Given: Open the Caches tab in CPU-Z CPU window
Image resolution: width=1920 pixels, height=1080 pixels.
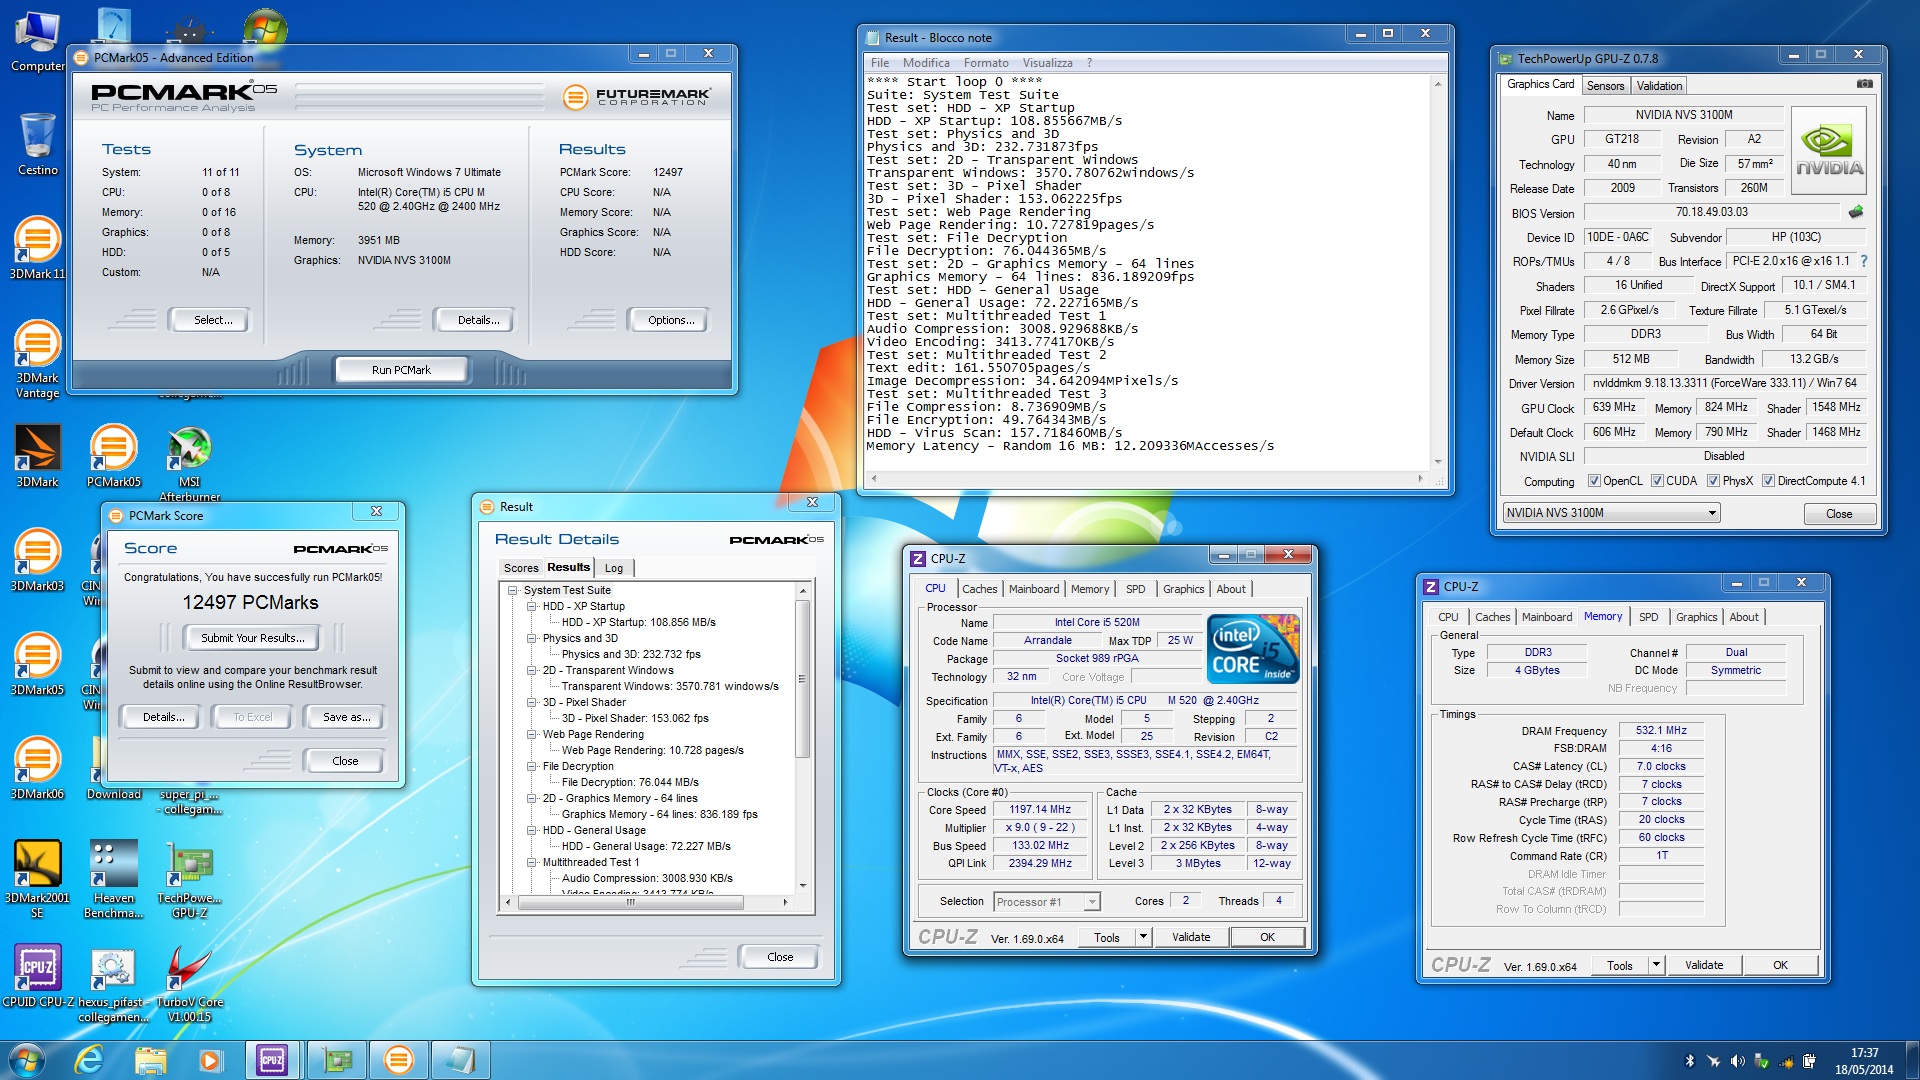Looking at the screenshot, I should point(979,589).
